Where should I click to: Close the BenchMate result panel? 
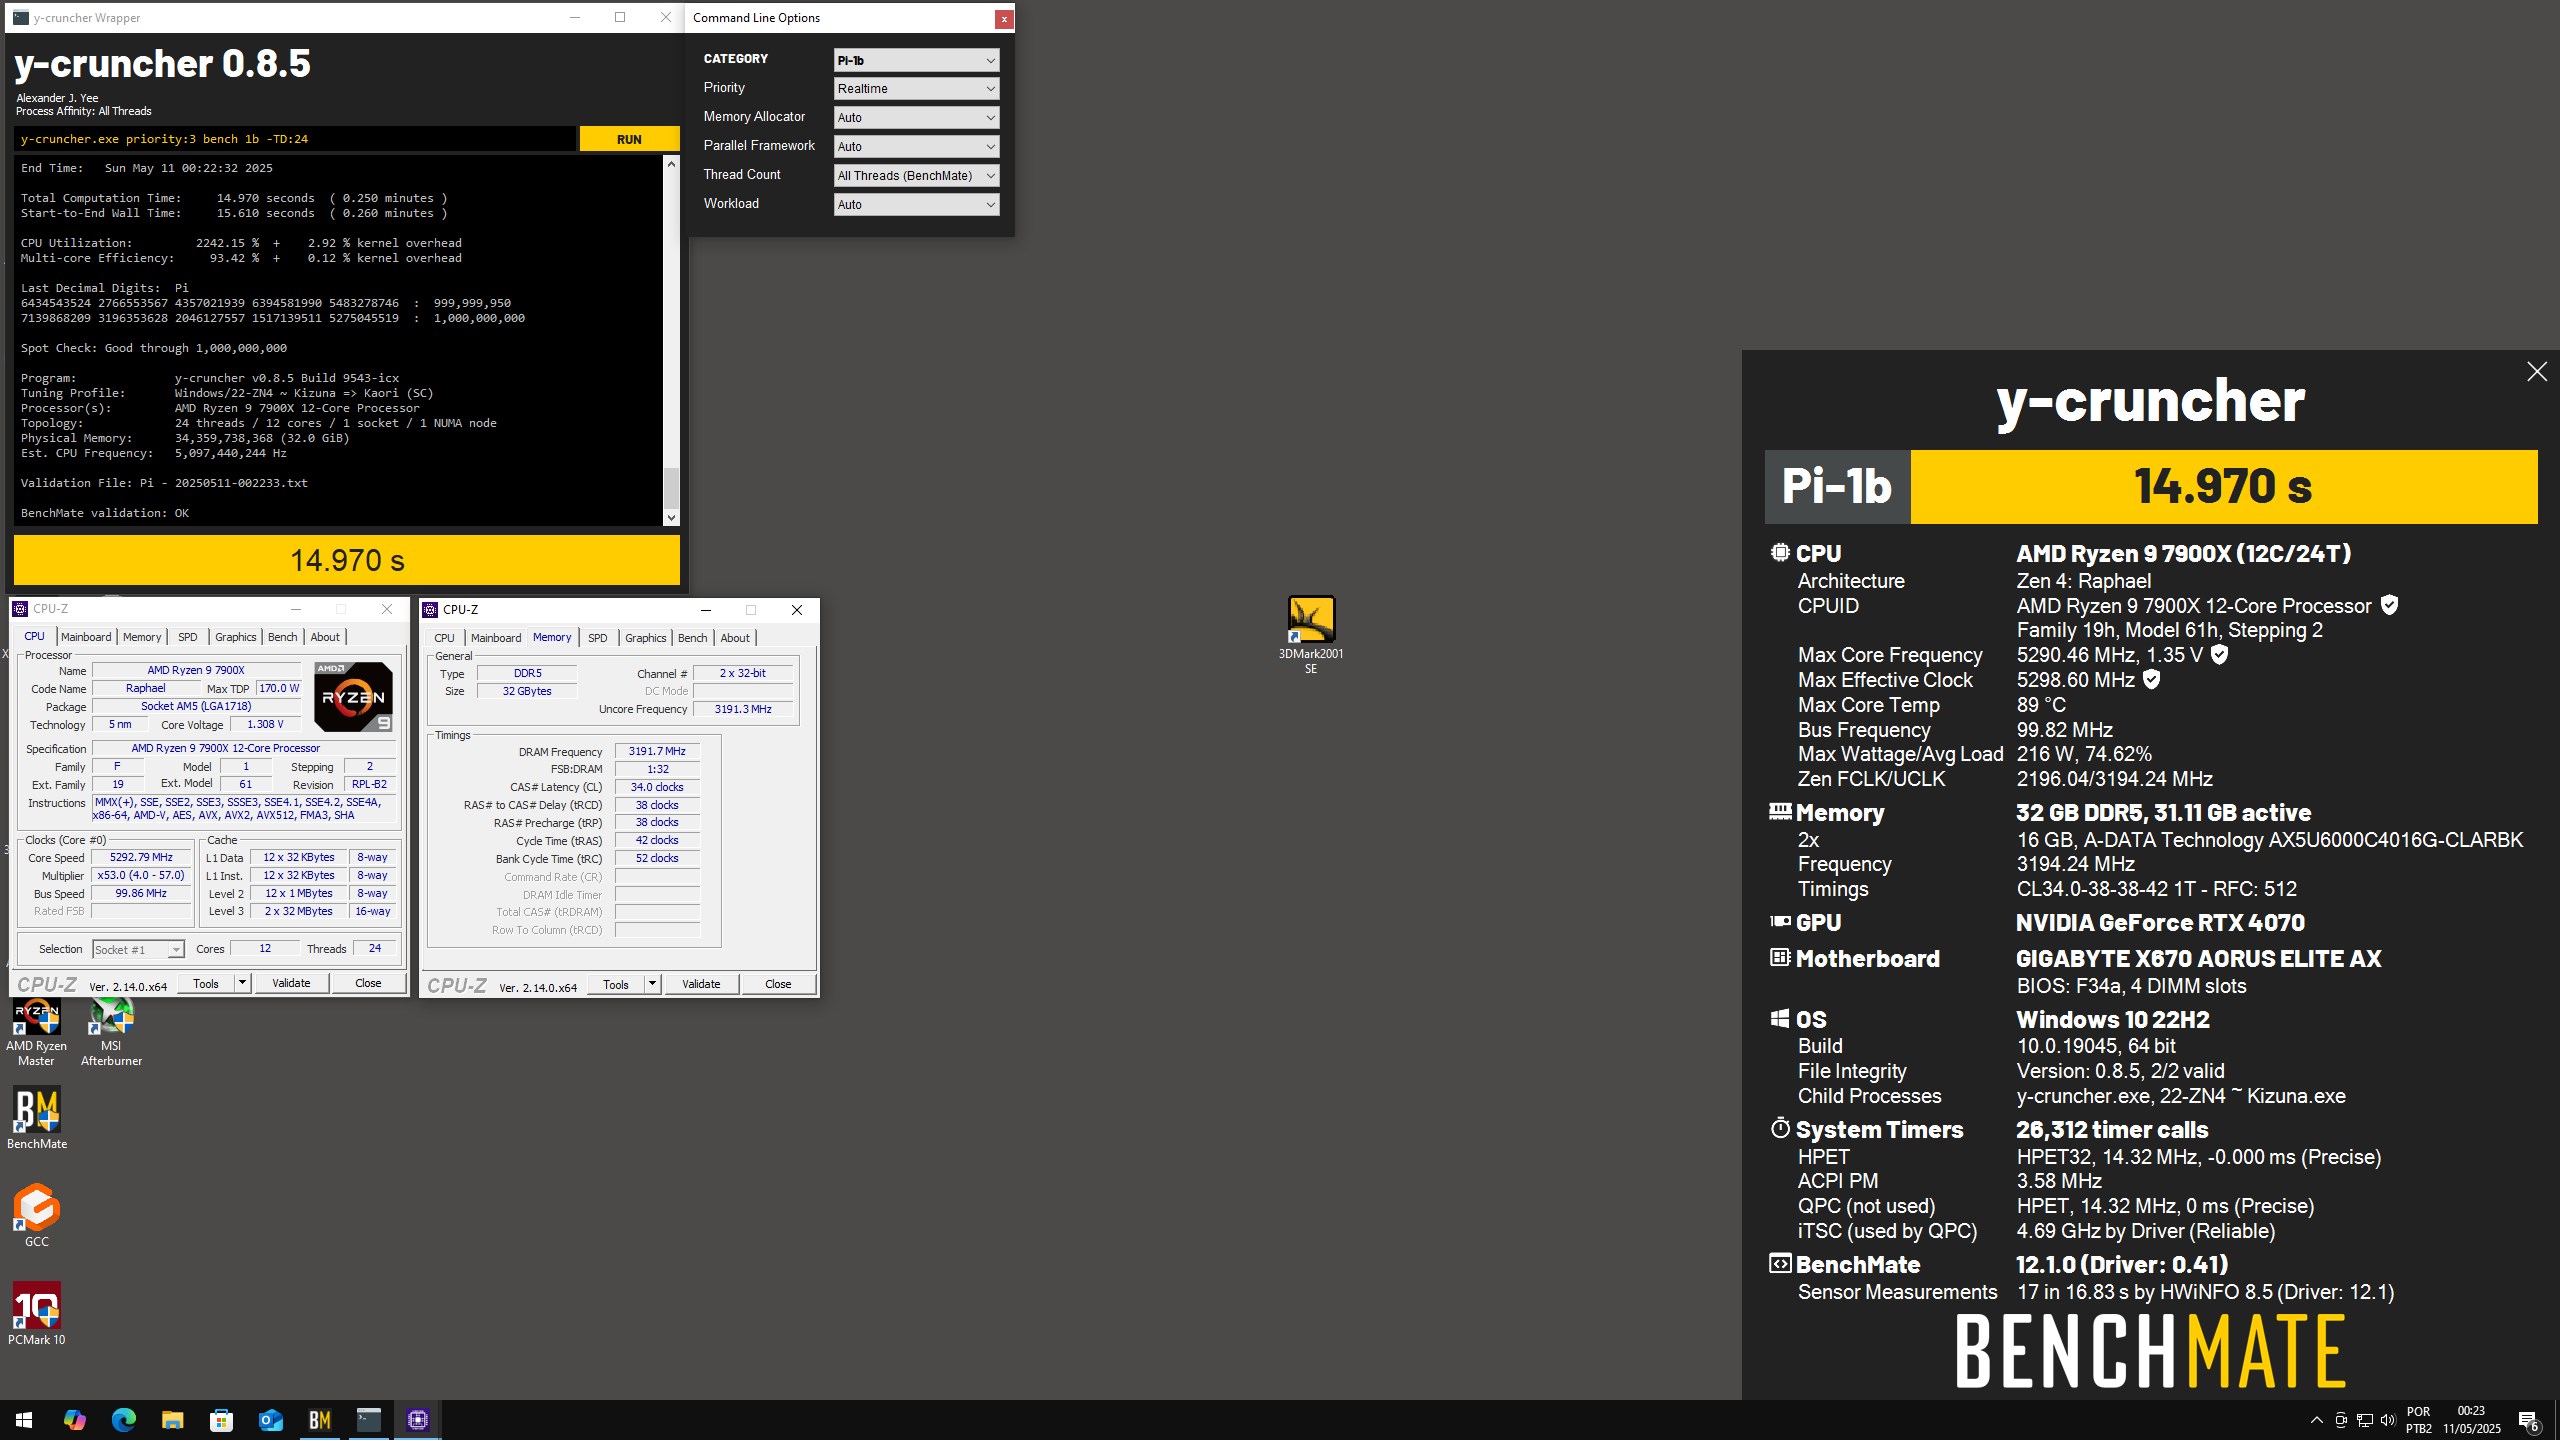[x=2537, y=372]
